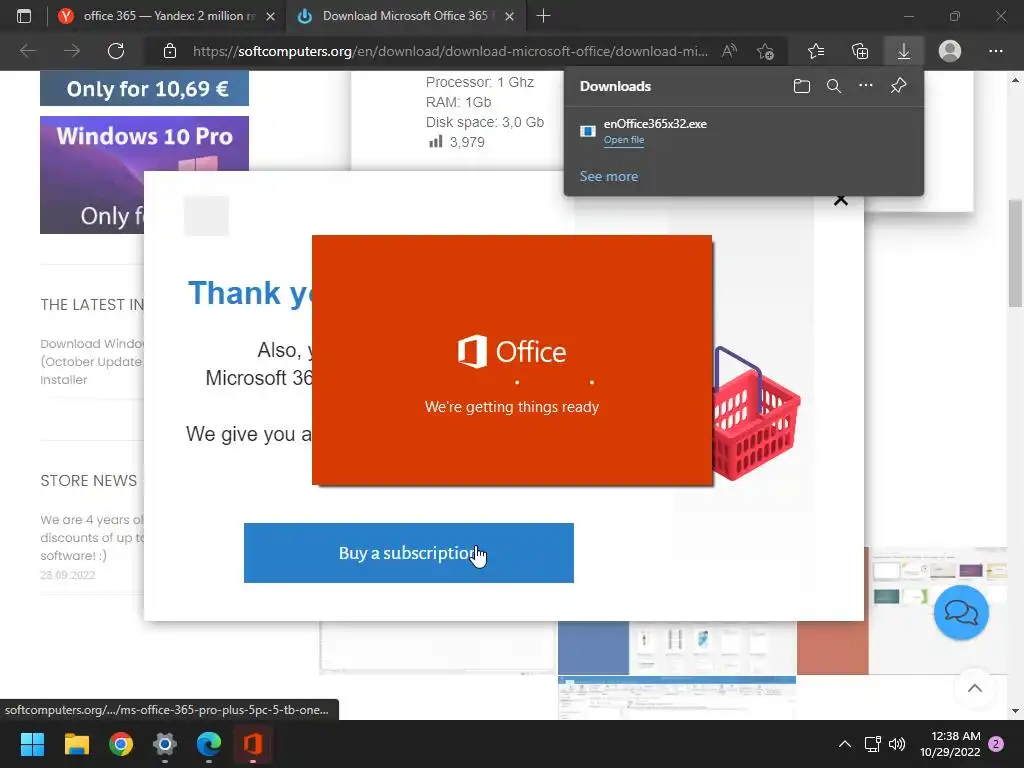1024x768 pixels.
Task: Click the Only for 10,69 € banner
Action: tap(144, 88)
